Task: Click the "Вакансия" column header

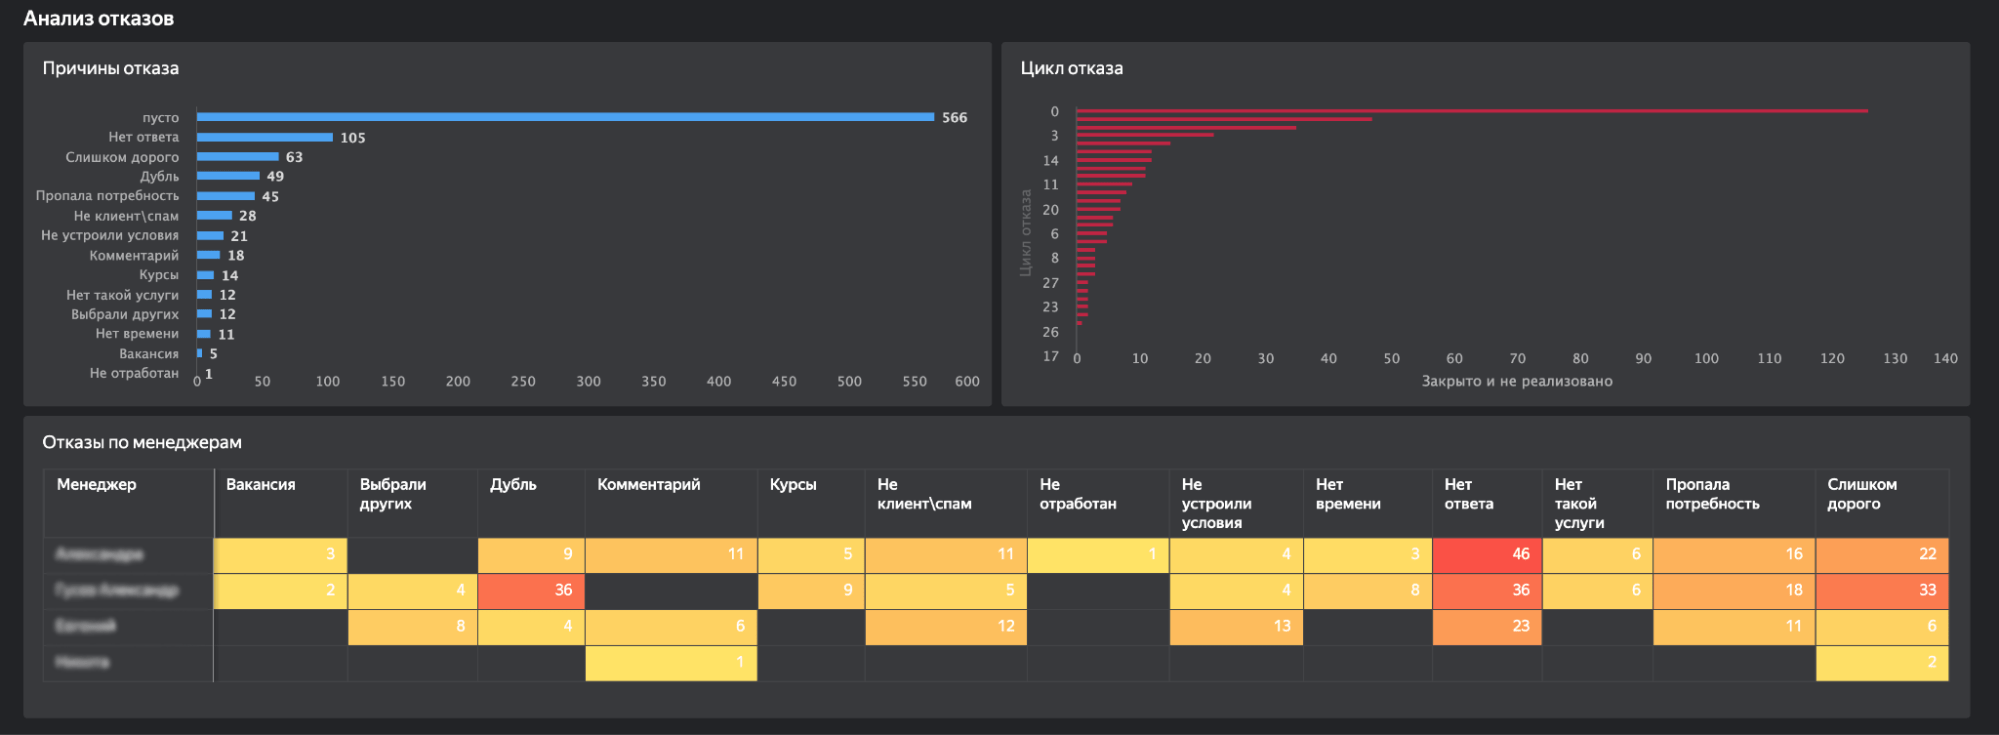Action: (260, 485)
